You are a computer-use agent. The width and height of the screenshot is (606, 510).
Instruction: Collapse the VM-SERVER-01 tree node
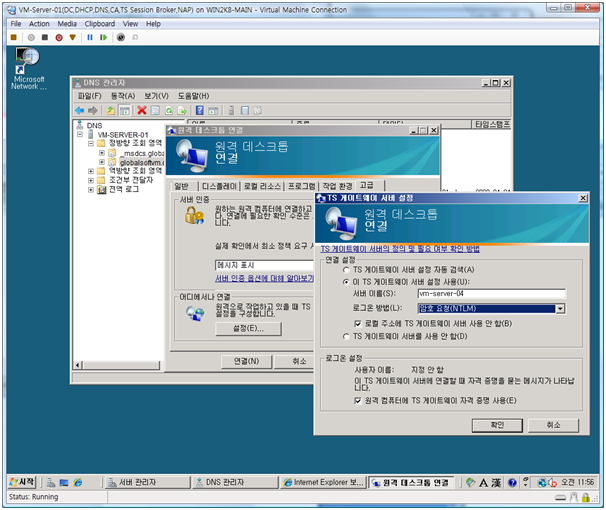click(80, 134)
